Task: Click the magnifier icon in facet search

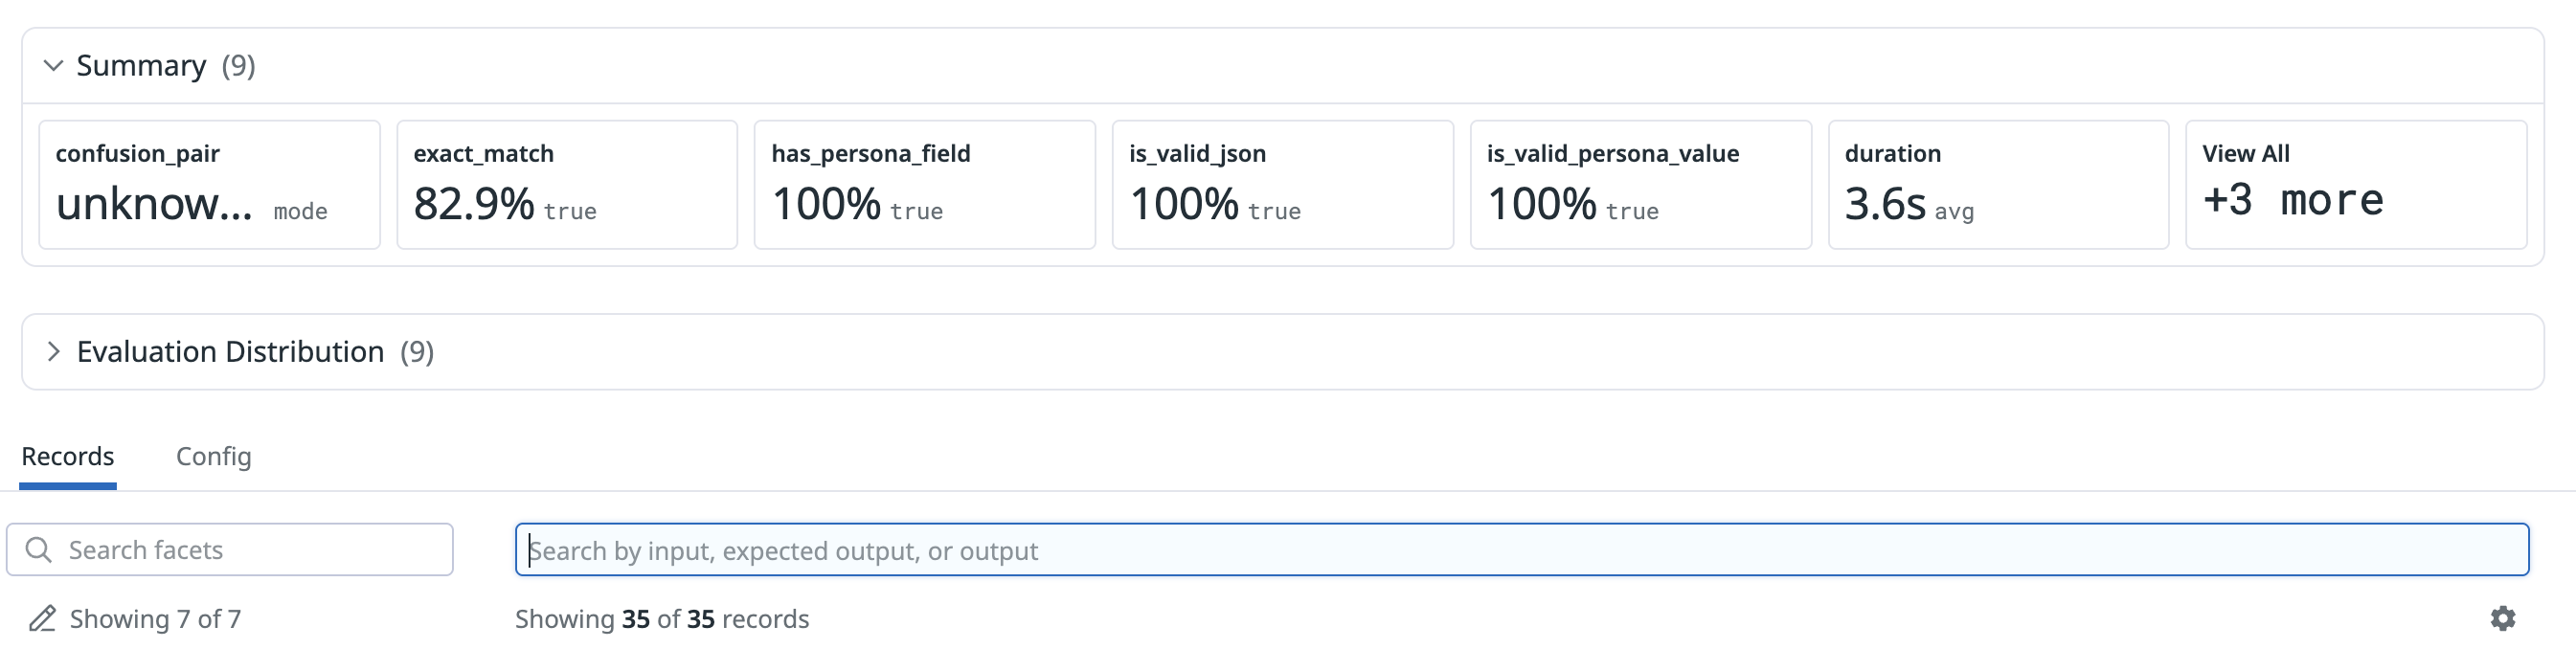Action: point(39,550)
